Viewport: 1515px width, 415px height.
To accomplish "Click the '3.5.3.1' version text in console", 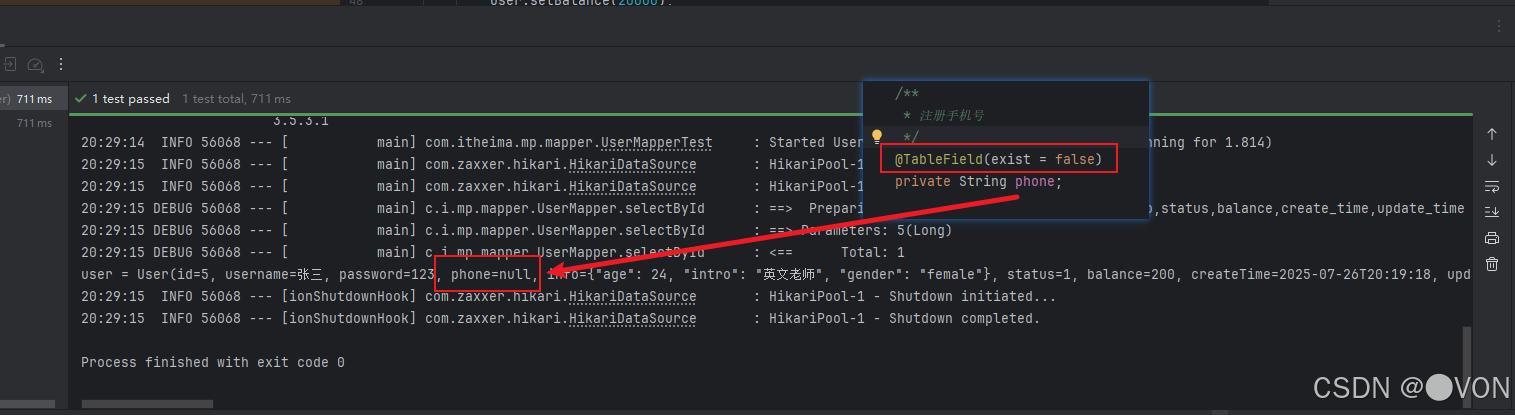I will (301, 122).
